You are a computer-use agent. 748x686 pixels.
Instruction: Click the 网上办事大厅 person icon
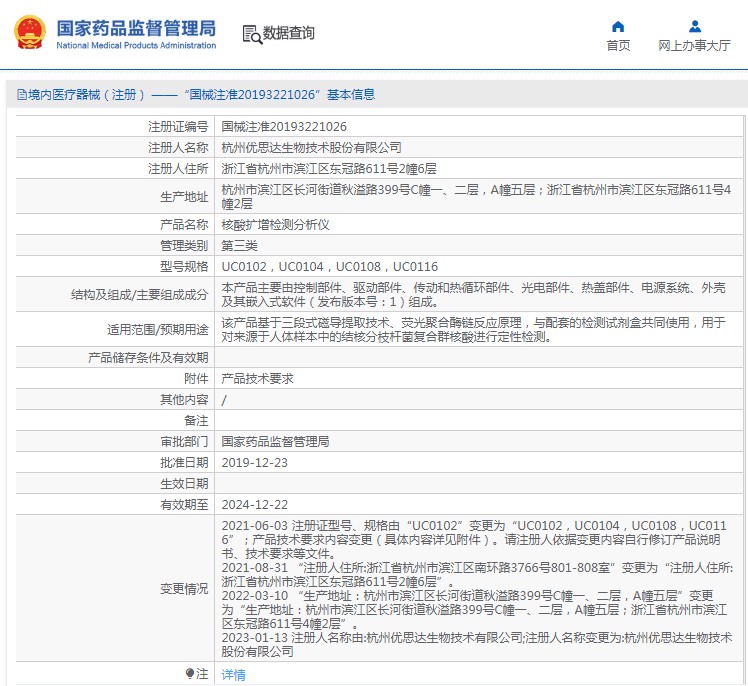[x=695, y=26]
